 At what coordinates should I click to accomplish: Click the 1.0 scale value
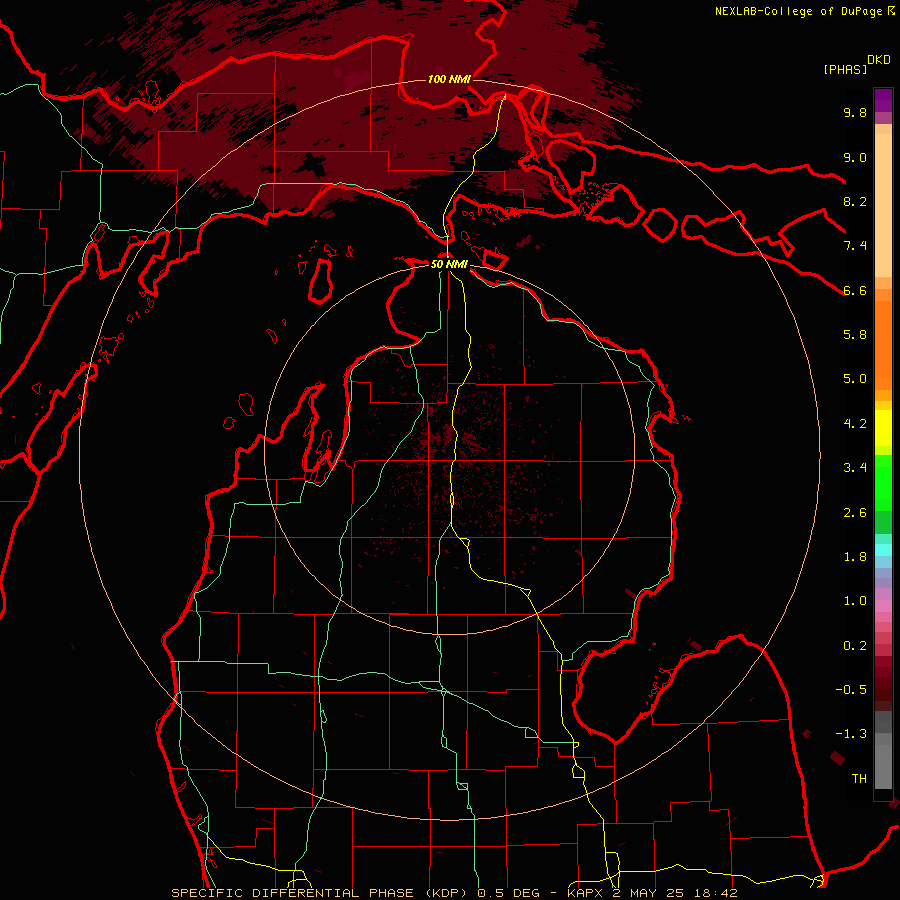tap(855, 601)
